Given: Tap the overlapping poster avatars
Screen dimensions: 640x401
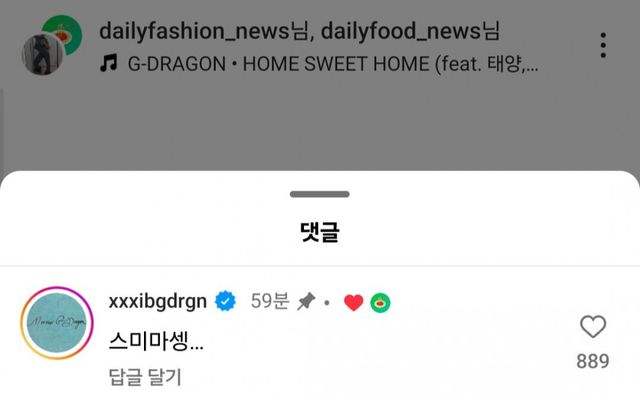Looking at the screenshot, I should click(52, 45).
